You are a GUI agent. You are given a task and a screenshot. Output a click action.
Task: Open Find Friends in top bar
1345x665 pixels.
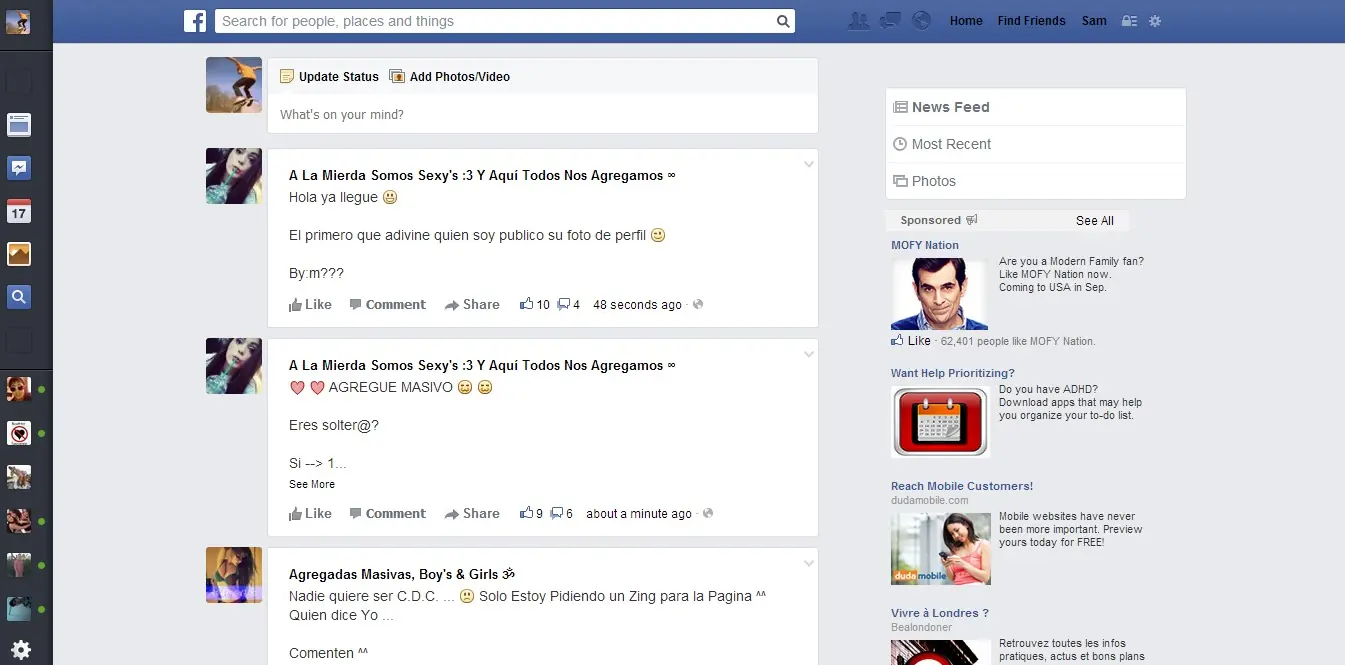[1031, 21]
